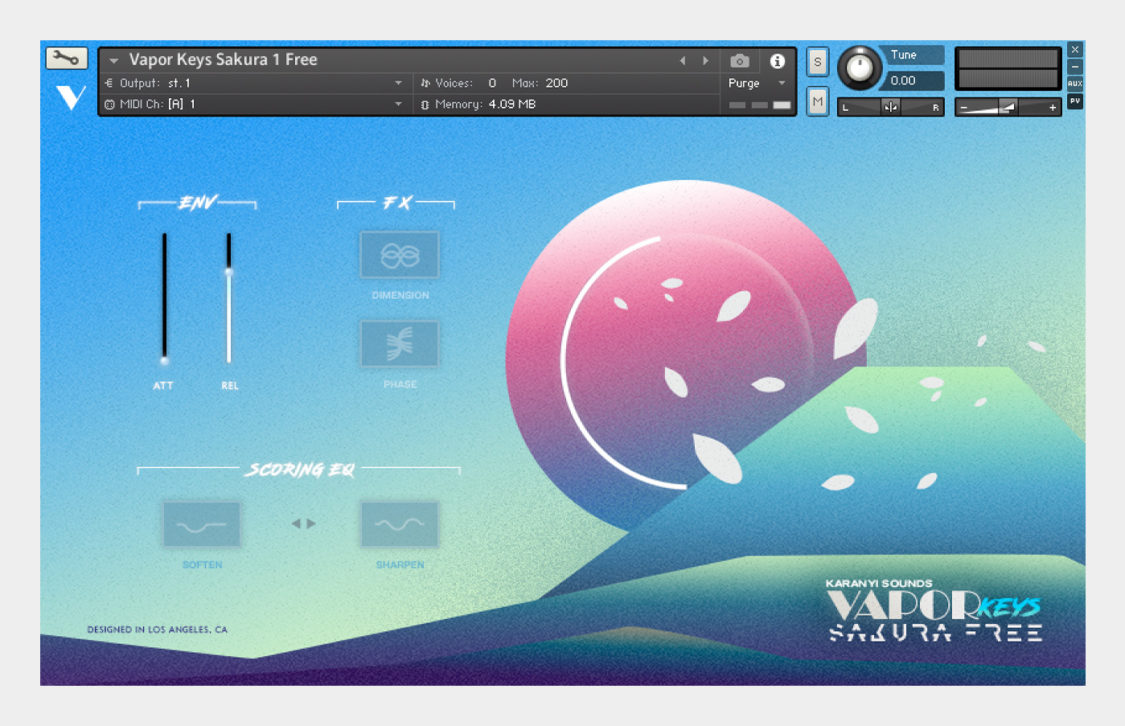Navigate to next instrument with right arrow
1125x726 pixels.
[707, 60]
